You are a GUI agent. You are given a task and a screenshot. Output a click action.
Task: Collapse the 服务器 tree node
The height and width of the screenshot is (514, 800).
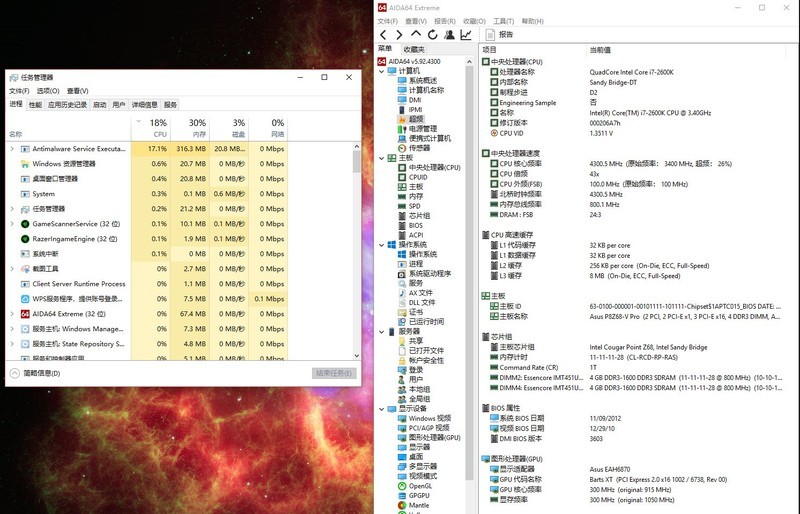point(382,332)
